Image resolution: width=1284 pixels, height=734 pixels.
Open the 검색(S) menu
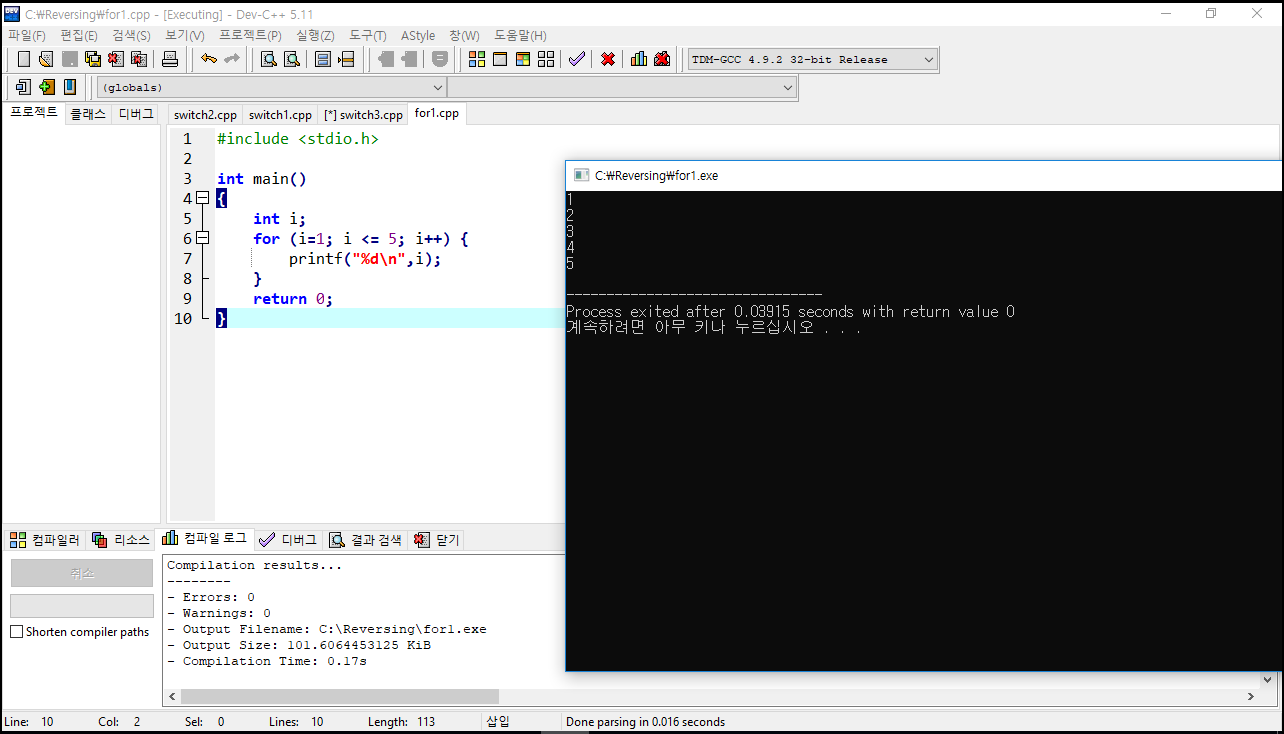131,35
